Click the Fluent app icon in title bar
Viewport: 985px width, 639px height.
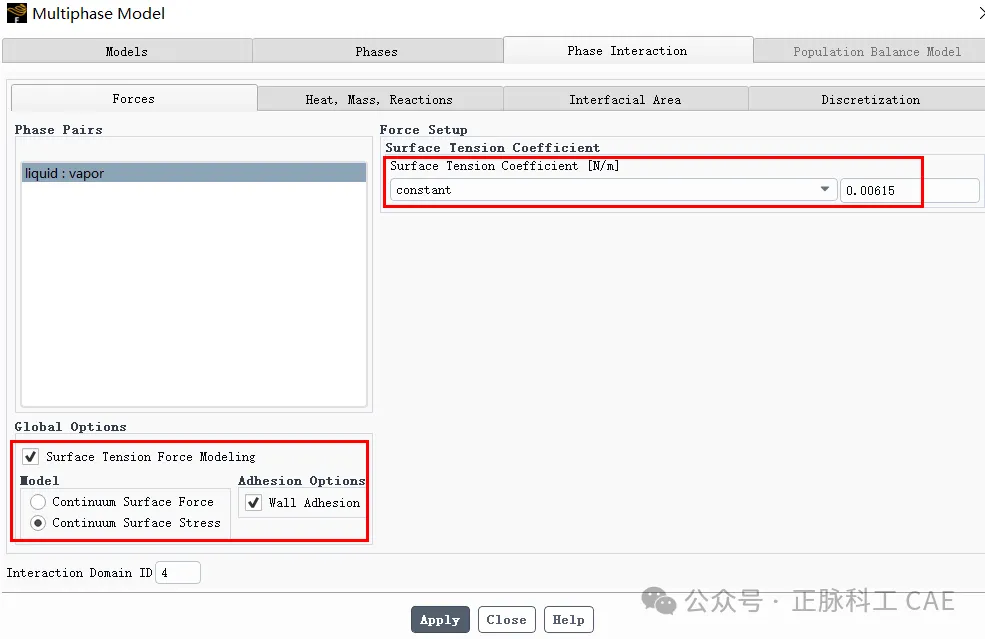[x=16, y=13]
